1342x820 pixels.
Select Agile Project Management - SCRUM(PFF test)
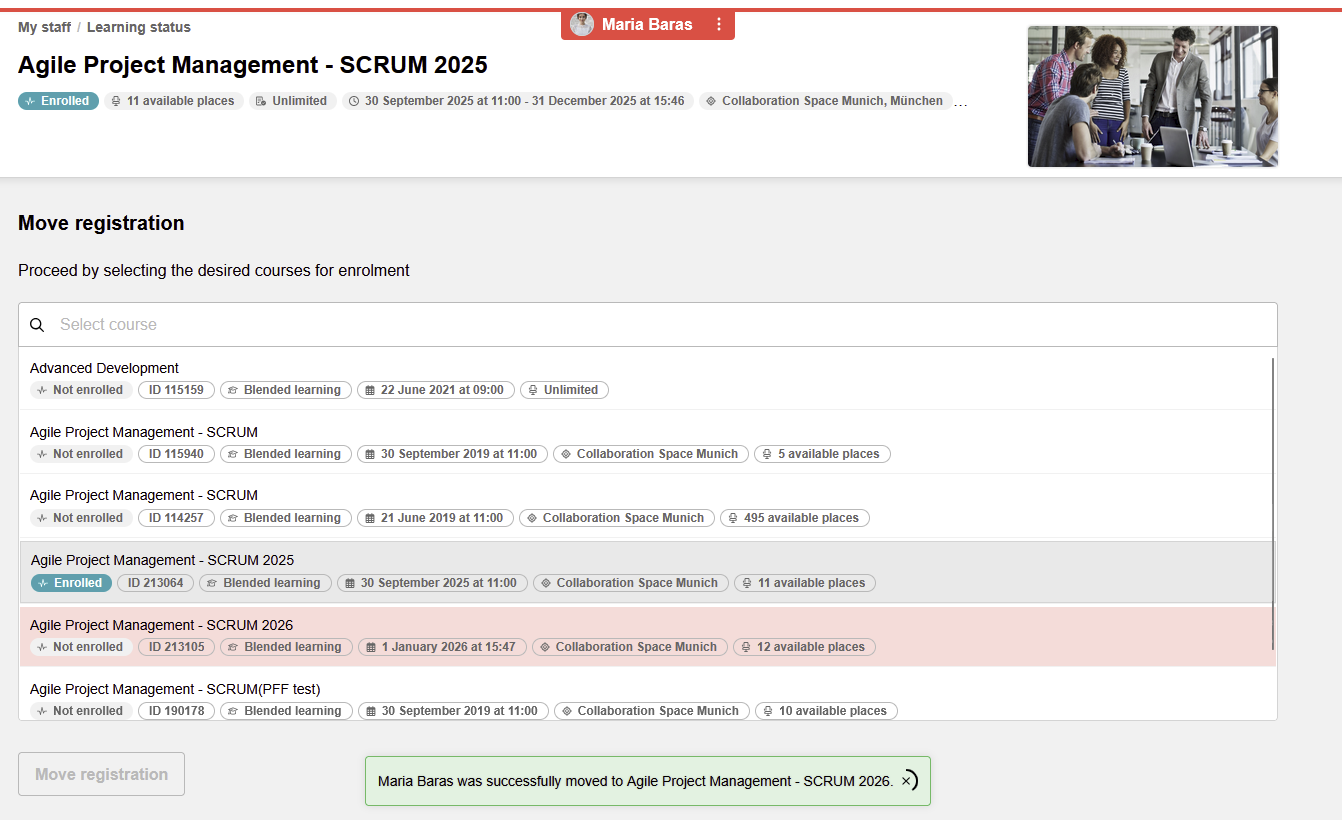pyautogui.click(x=175, y=689)
